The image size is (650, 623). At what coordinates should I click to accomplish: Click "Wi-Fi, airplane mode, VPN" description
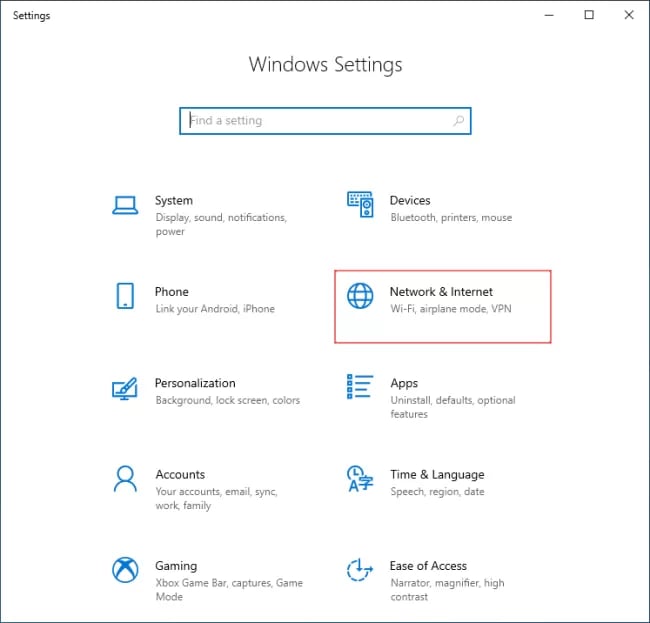point(451,309)
